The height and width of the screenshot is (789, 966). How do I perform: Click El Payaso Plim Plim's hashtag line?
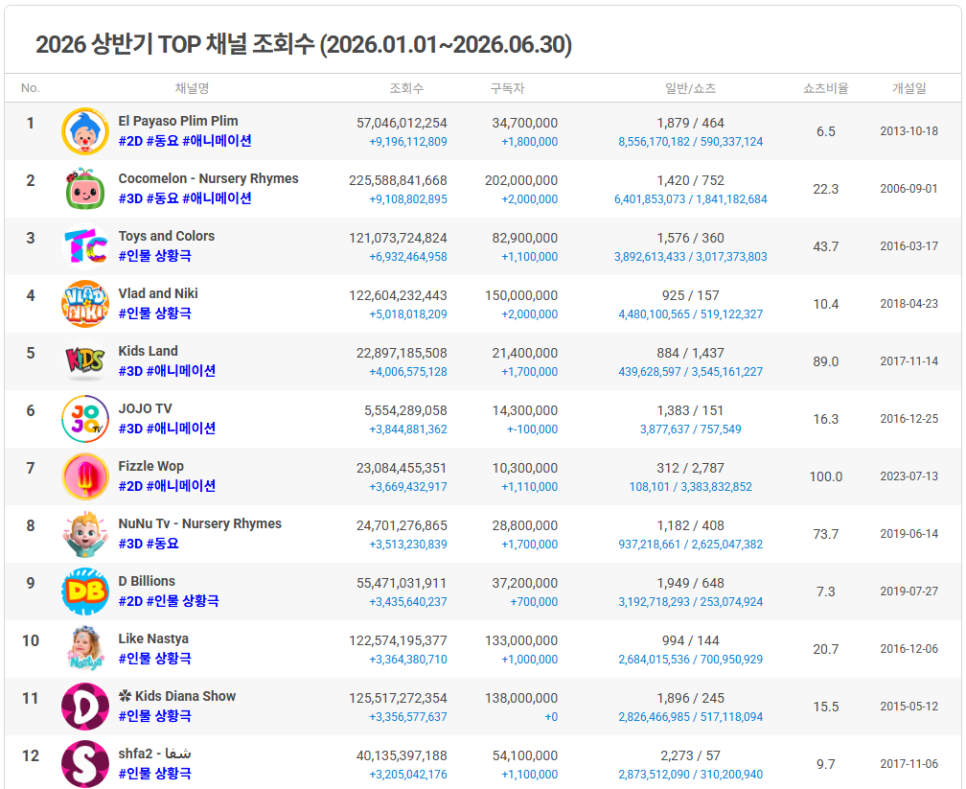click(x=185, y=141)
